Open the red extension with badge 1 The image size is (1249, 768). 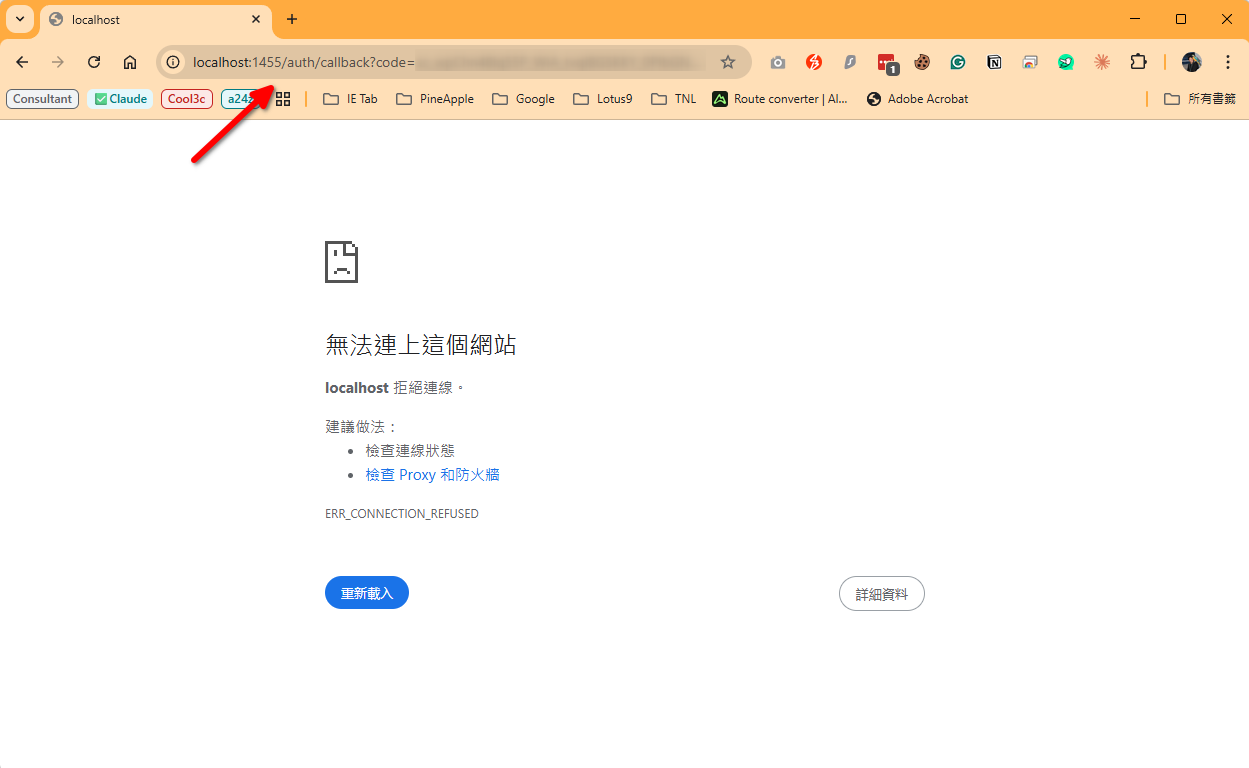click(x=887, y=63)
